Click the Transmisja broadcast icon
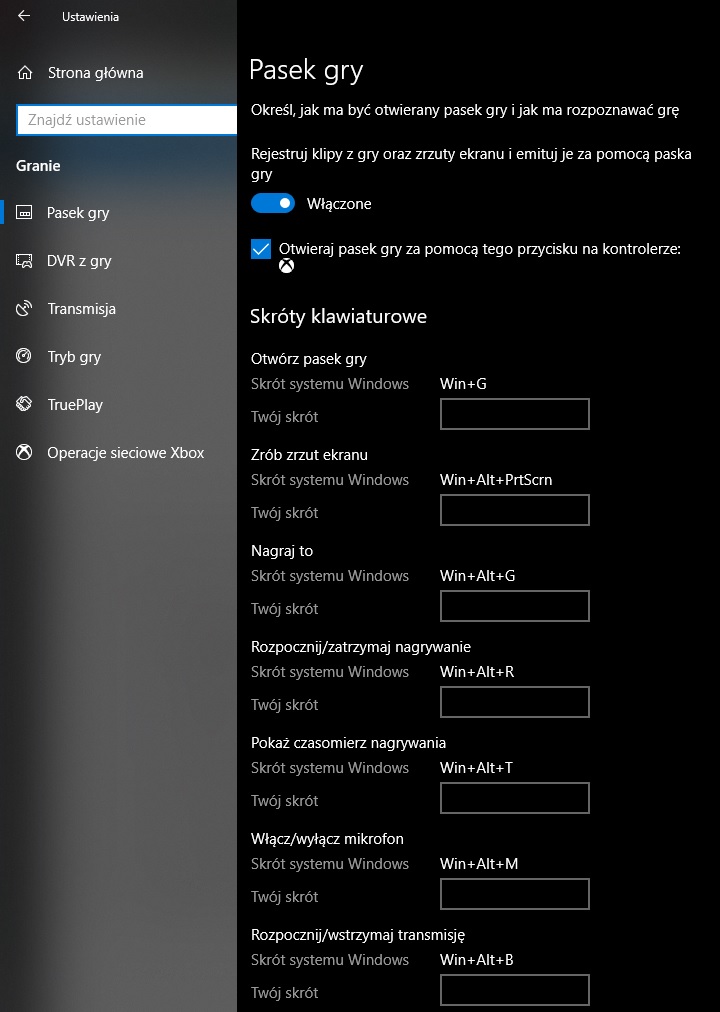 [25, 309]
